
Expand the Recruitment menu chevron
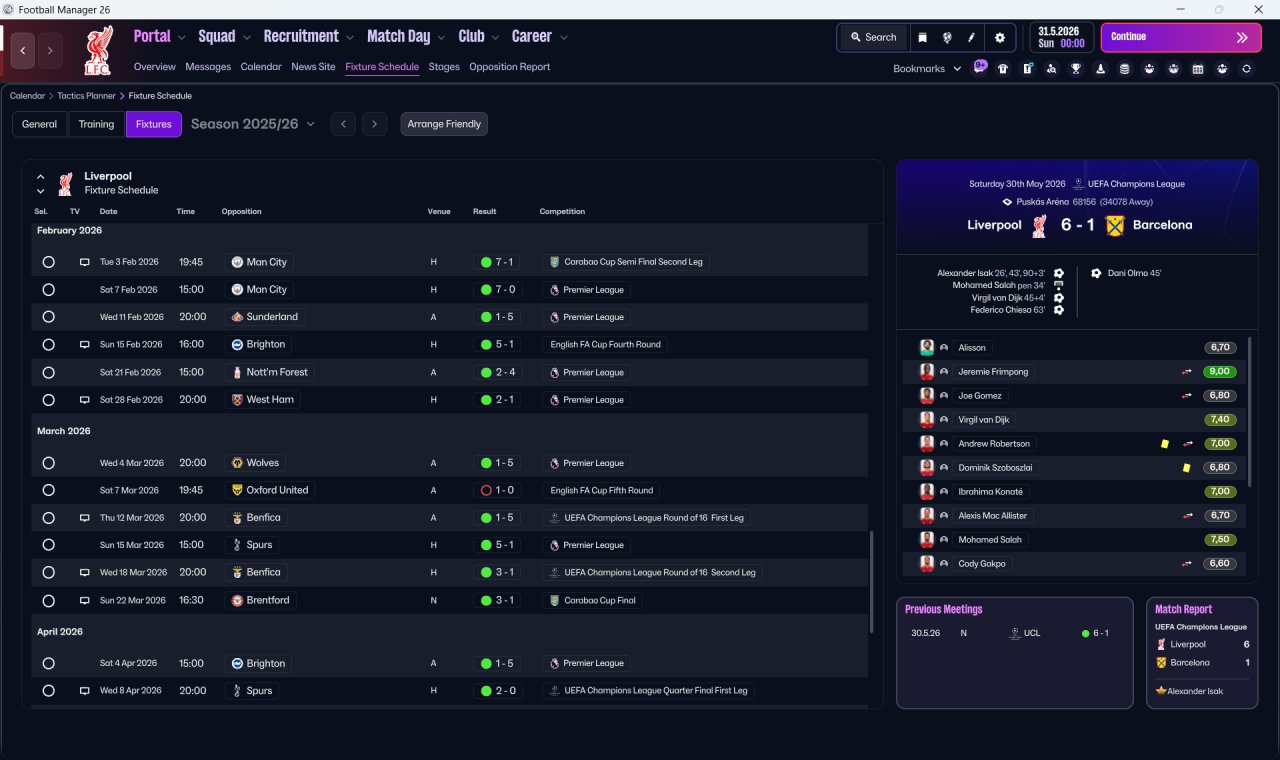pos(350,37)
